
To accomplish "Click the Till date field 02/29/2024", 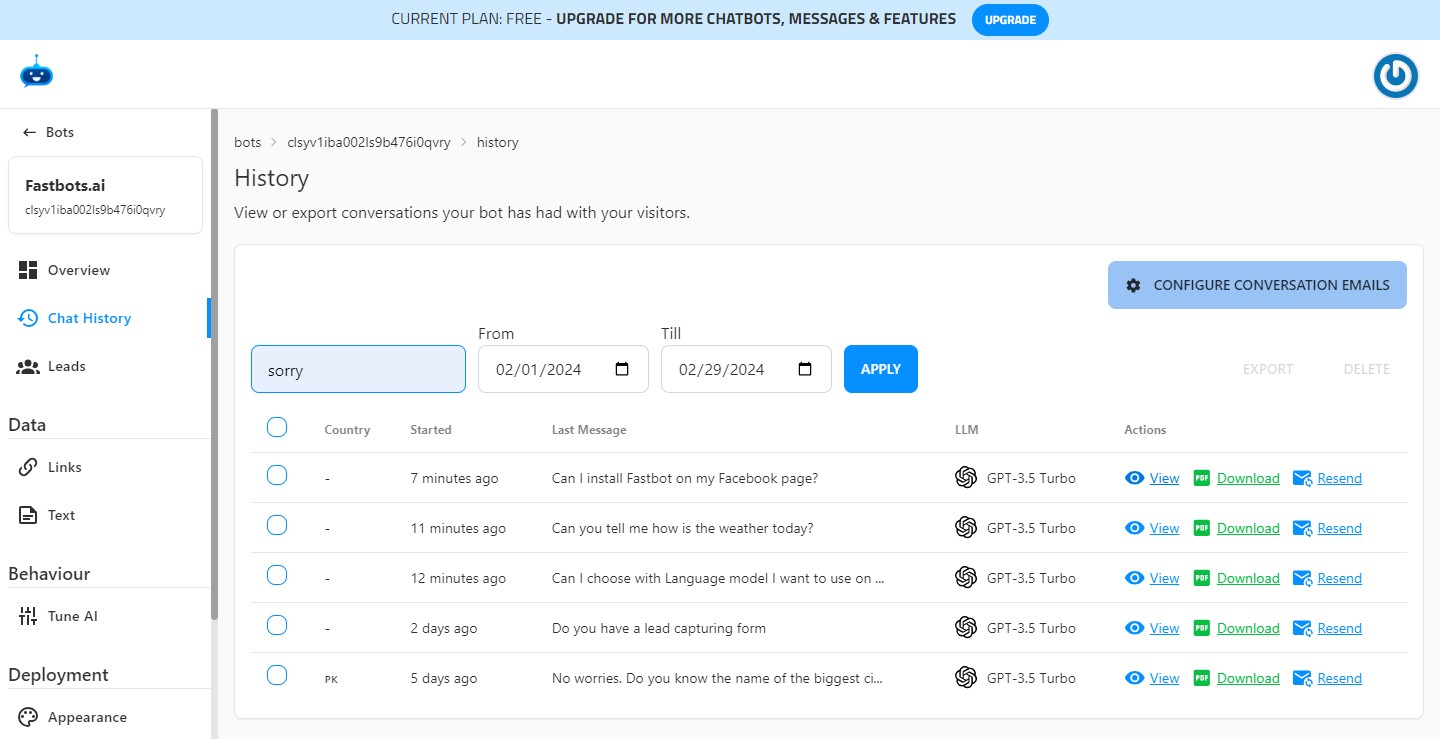I will coord(746,369).
